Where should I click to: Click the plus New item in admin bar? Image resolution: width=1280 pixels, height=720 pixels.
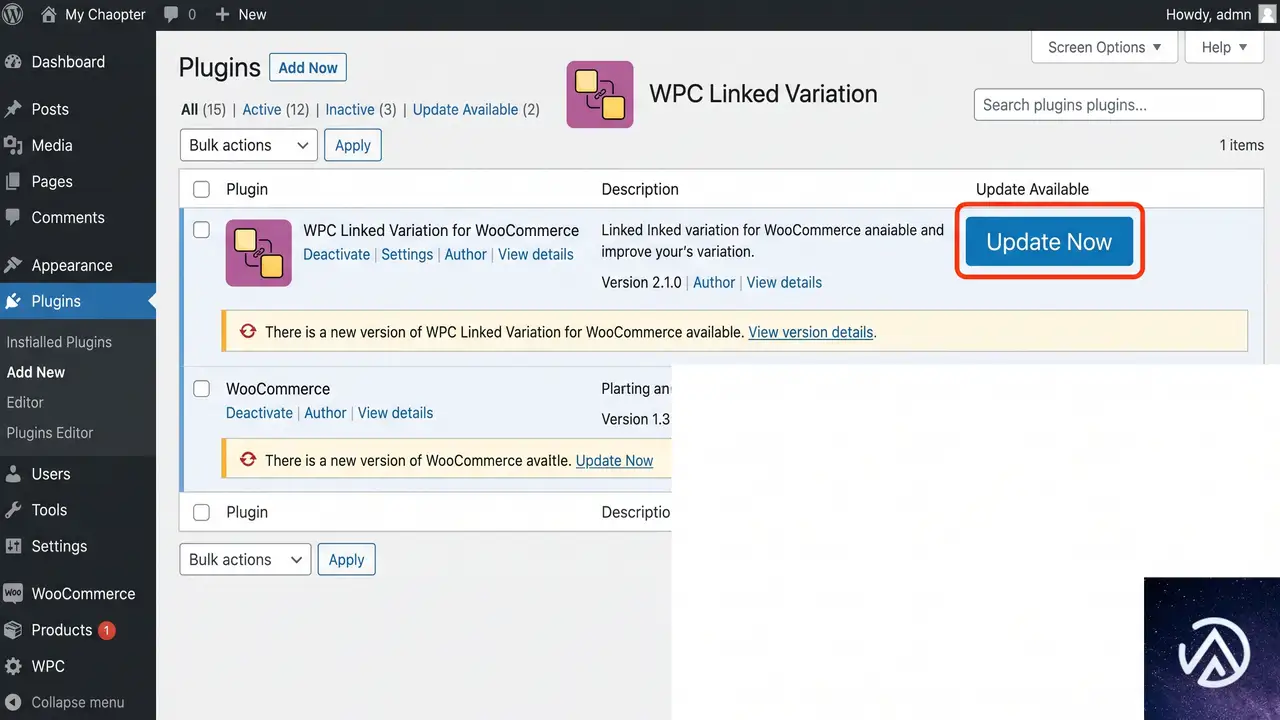pos(240,14)
